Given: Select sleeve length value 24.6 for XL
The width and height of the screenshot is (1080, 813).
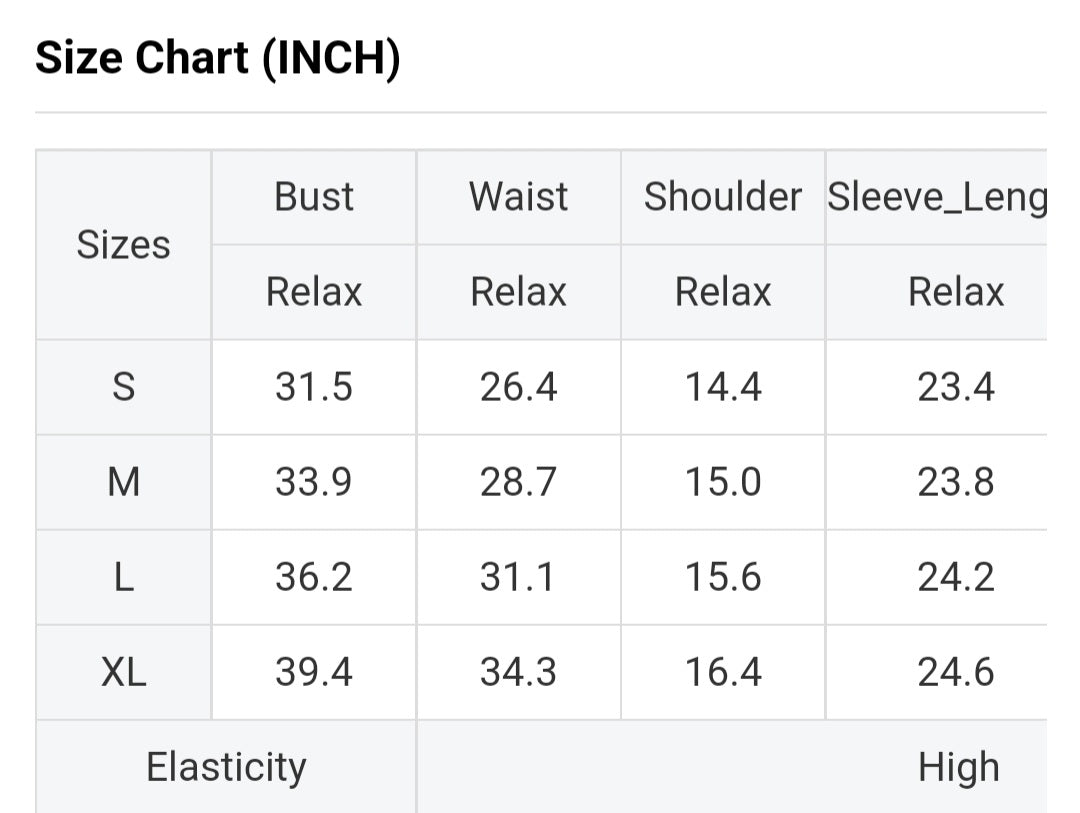Looking at the screenshot, I should click(x=956, y=672).
